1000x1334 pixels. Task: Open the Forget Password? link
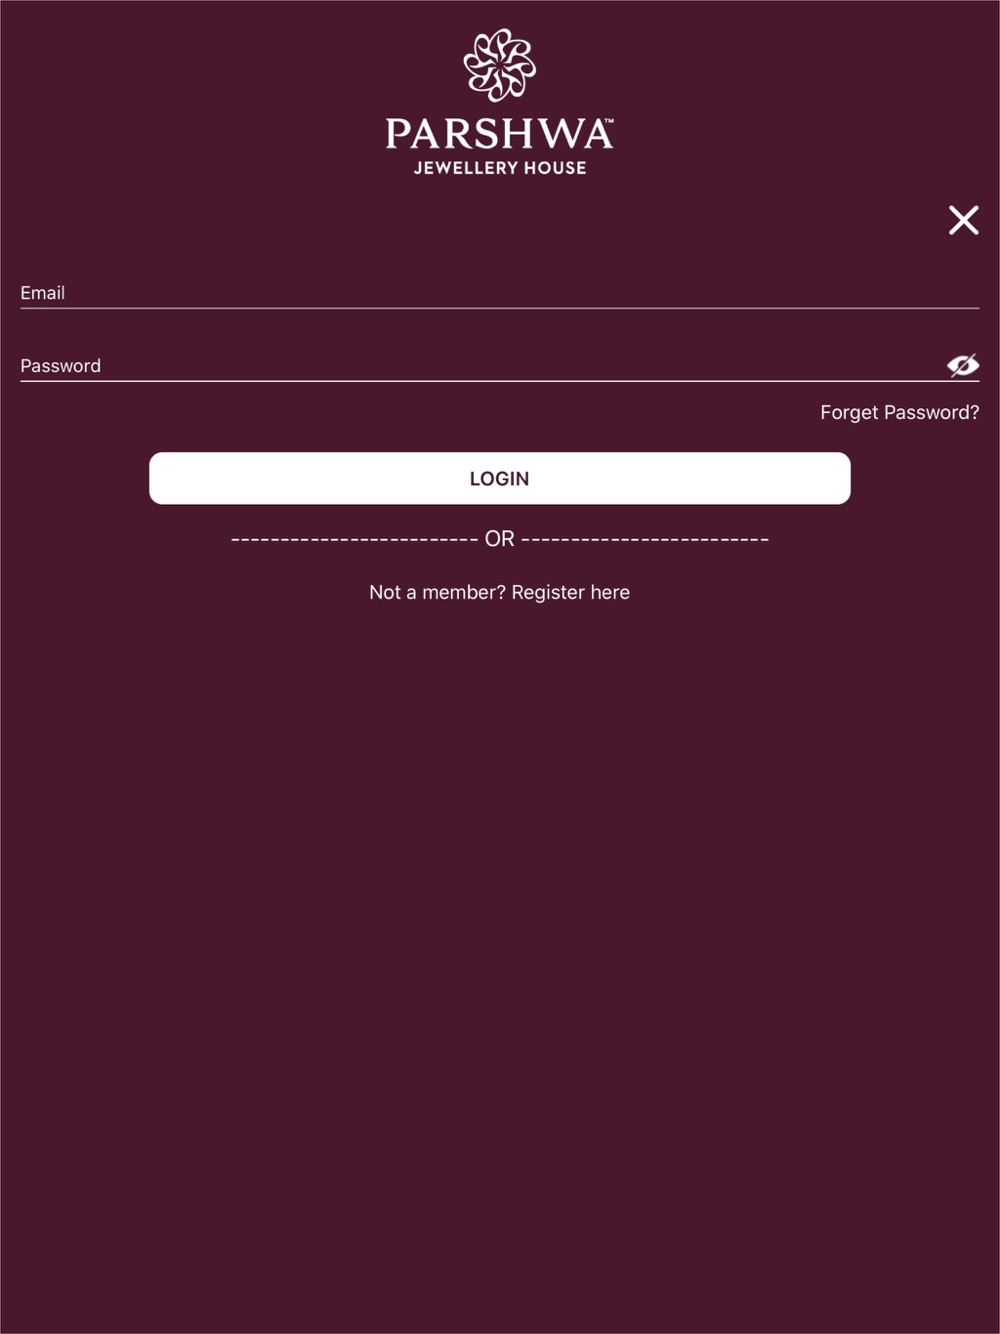(900, 412)
